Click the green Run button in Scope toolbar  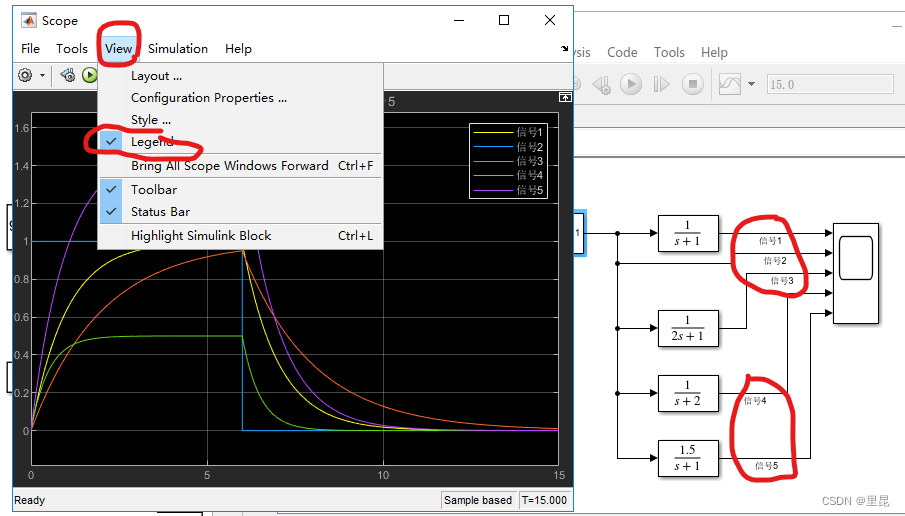pos(89,75)
